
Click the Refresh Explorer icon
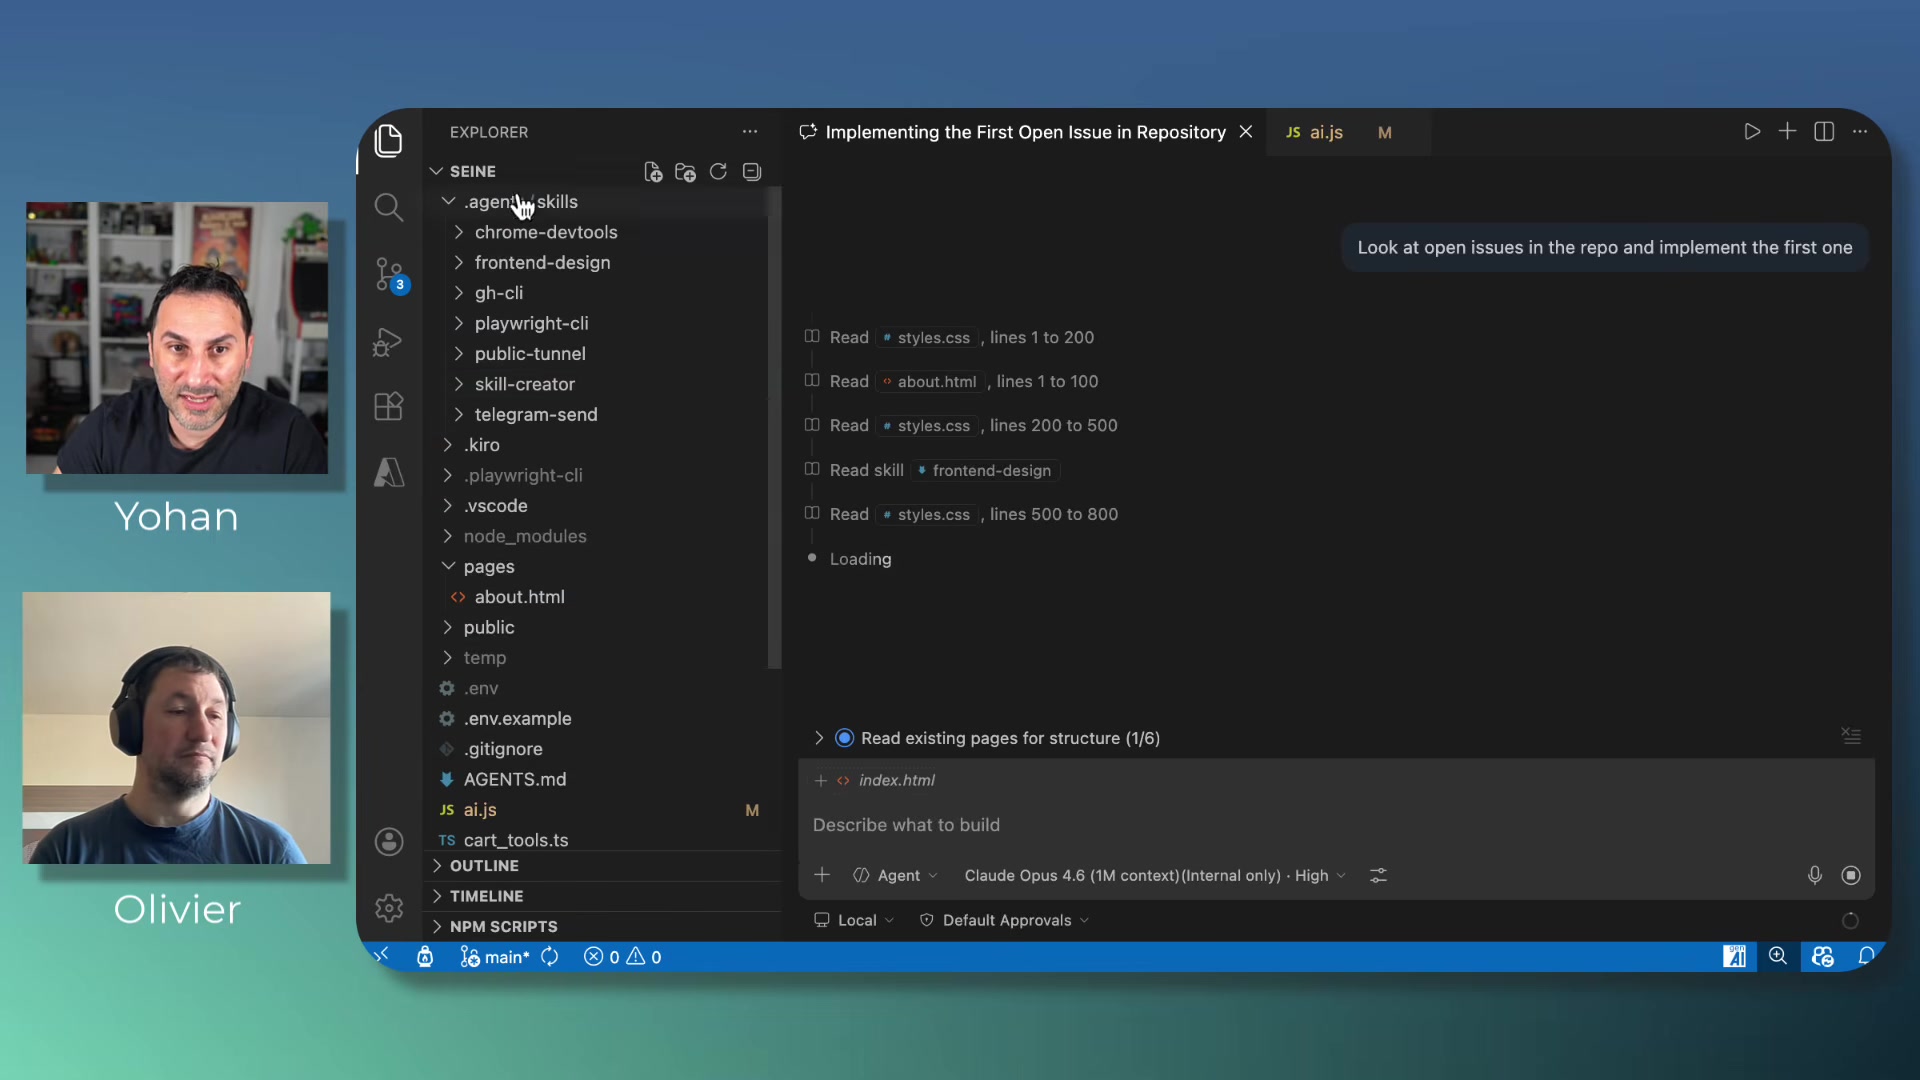(718, 171)
